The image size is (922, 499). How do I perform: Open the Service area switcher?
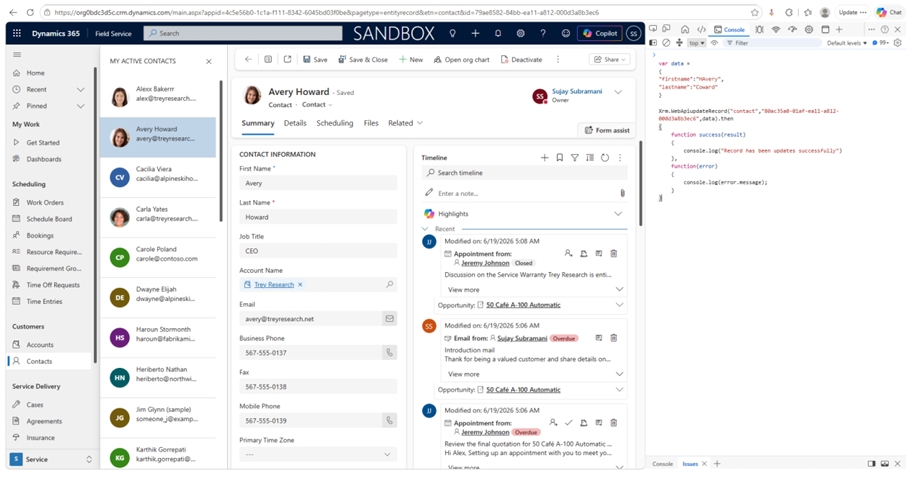[x=52, y=460]
